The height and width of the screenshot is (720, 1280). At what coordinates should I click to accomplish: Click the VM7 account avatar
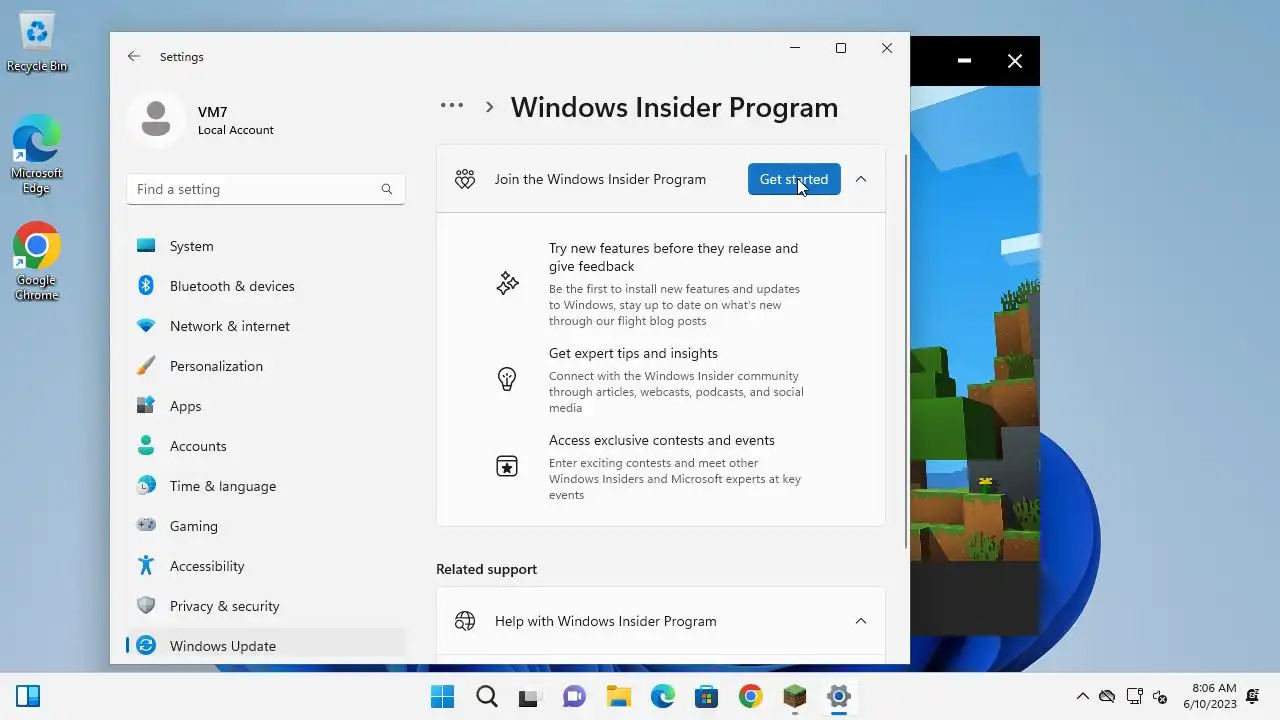[155, 120]
